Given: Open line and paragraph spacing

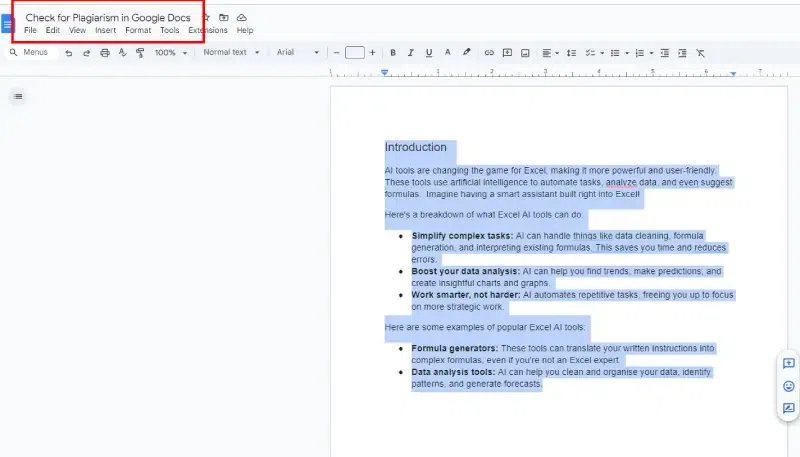Looking at the screenshot, I should pyautogui.click(x=571, y=53).
